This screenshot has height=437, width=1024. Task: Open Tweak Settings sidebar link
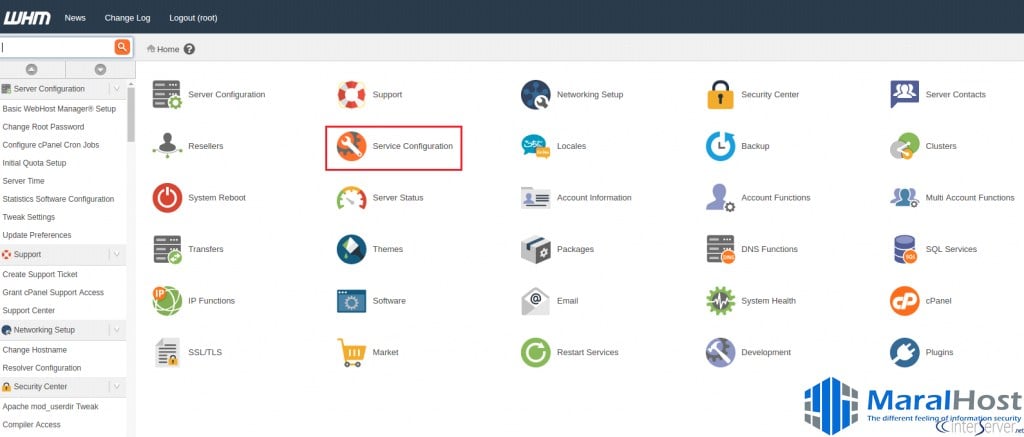click(29, 217)
